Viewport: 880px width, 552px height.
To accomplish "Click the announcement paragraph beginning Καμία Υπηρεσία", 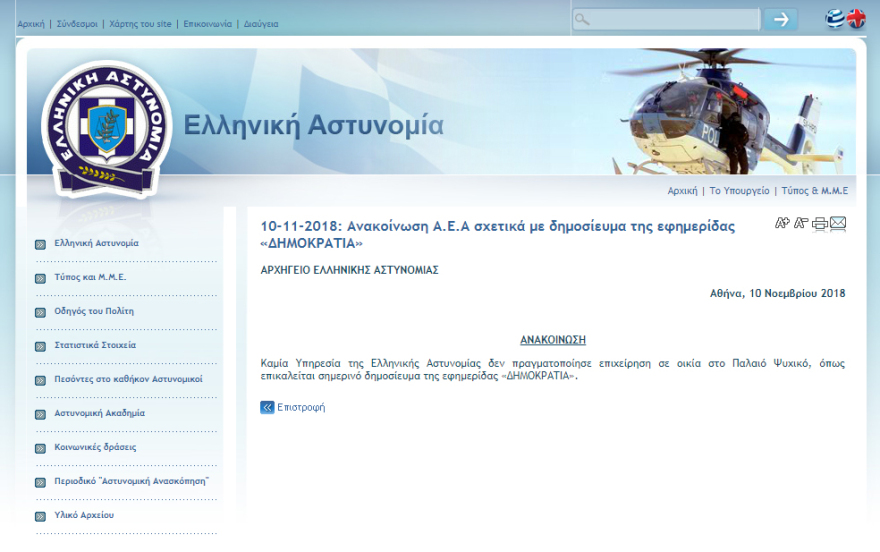I will coord(553,370).
